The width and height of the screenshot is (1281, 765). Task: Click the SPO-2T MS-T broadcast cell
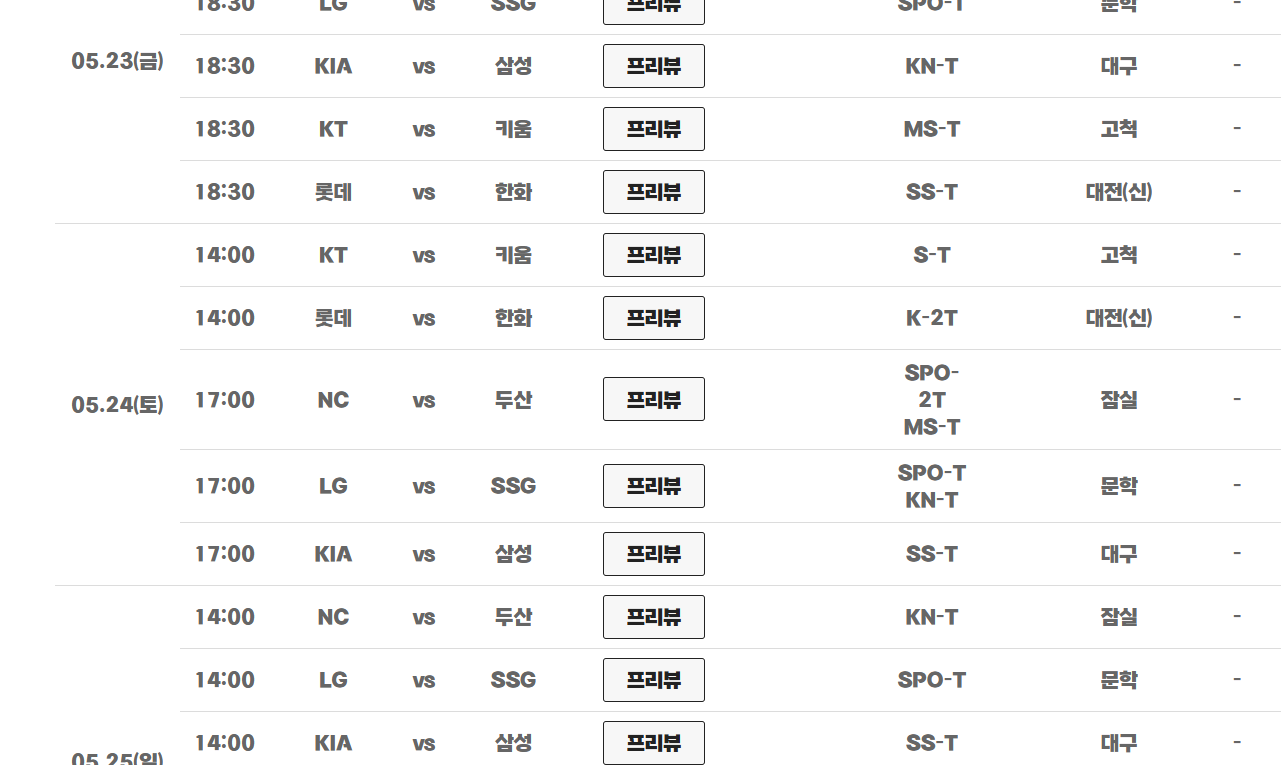pos(932,400)
